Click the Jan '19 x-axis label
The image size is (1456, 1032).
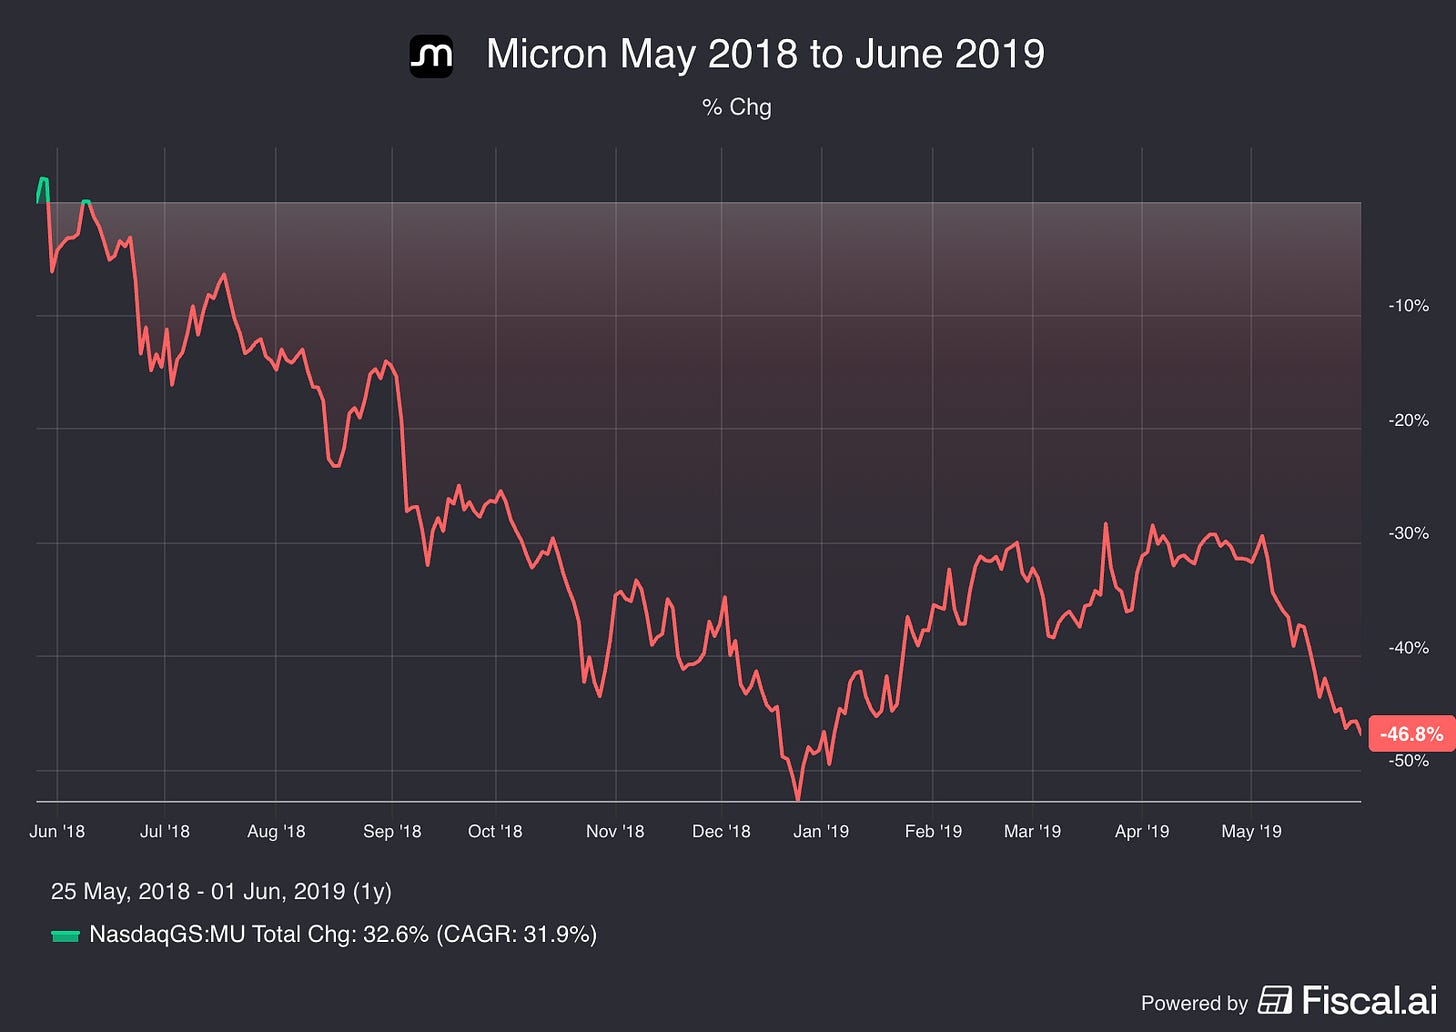point(821,831)
